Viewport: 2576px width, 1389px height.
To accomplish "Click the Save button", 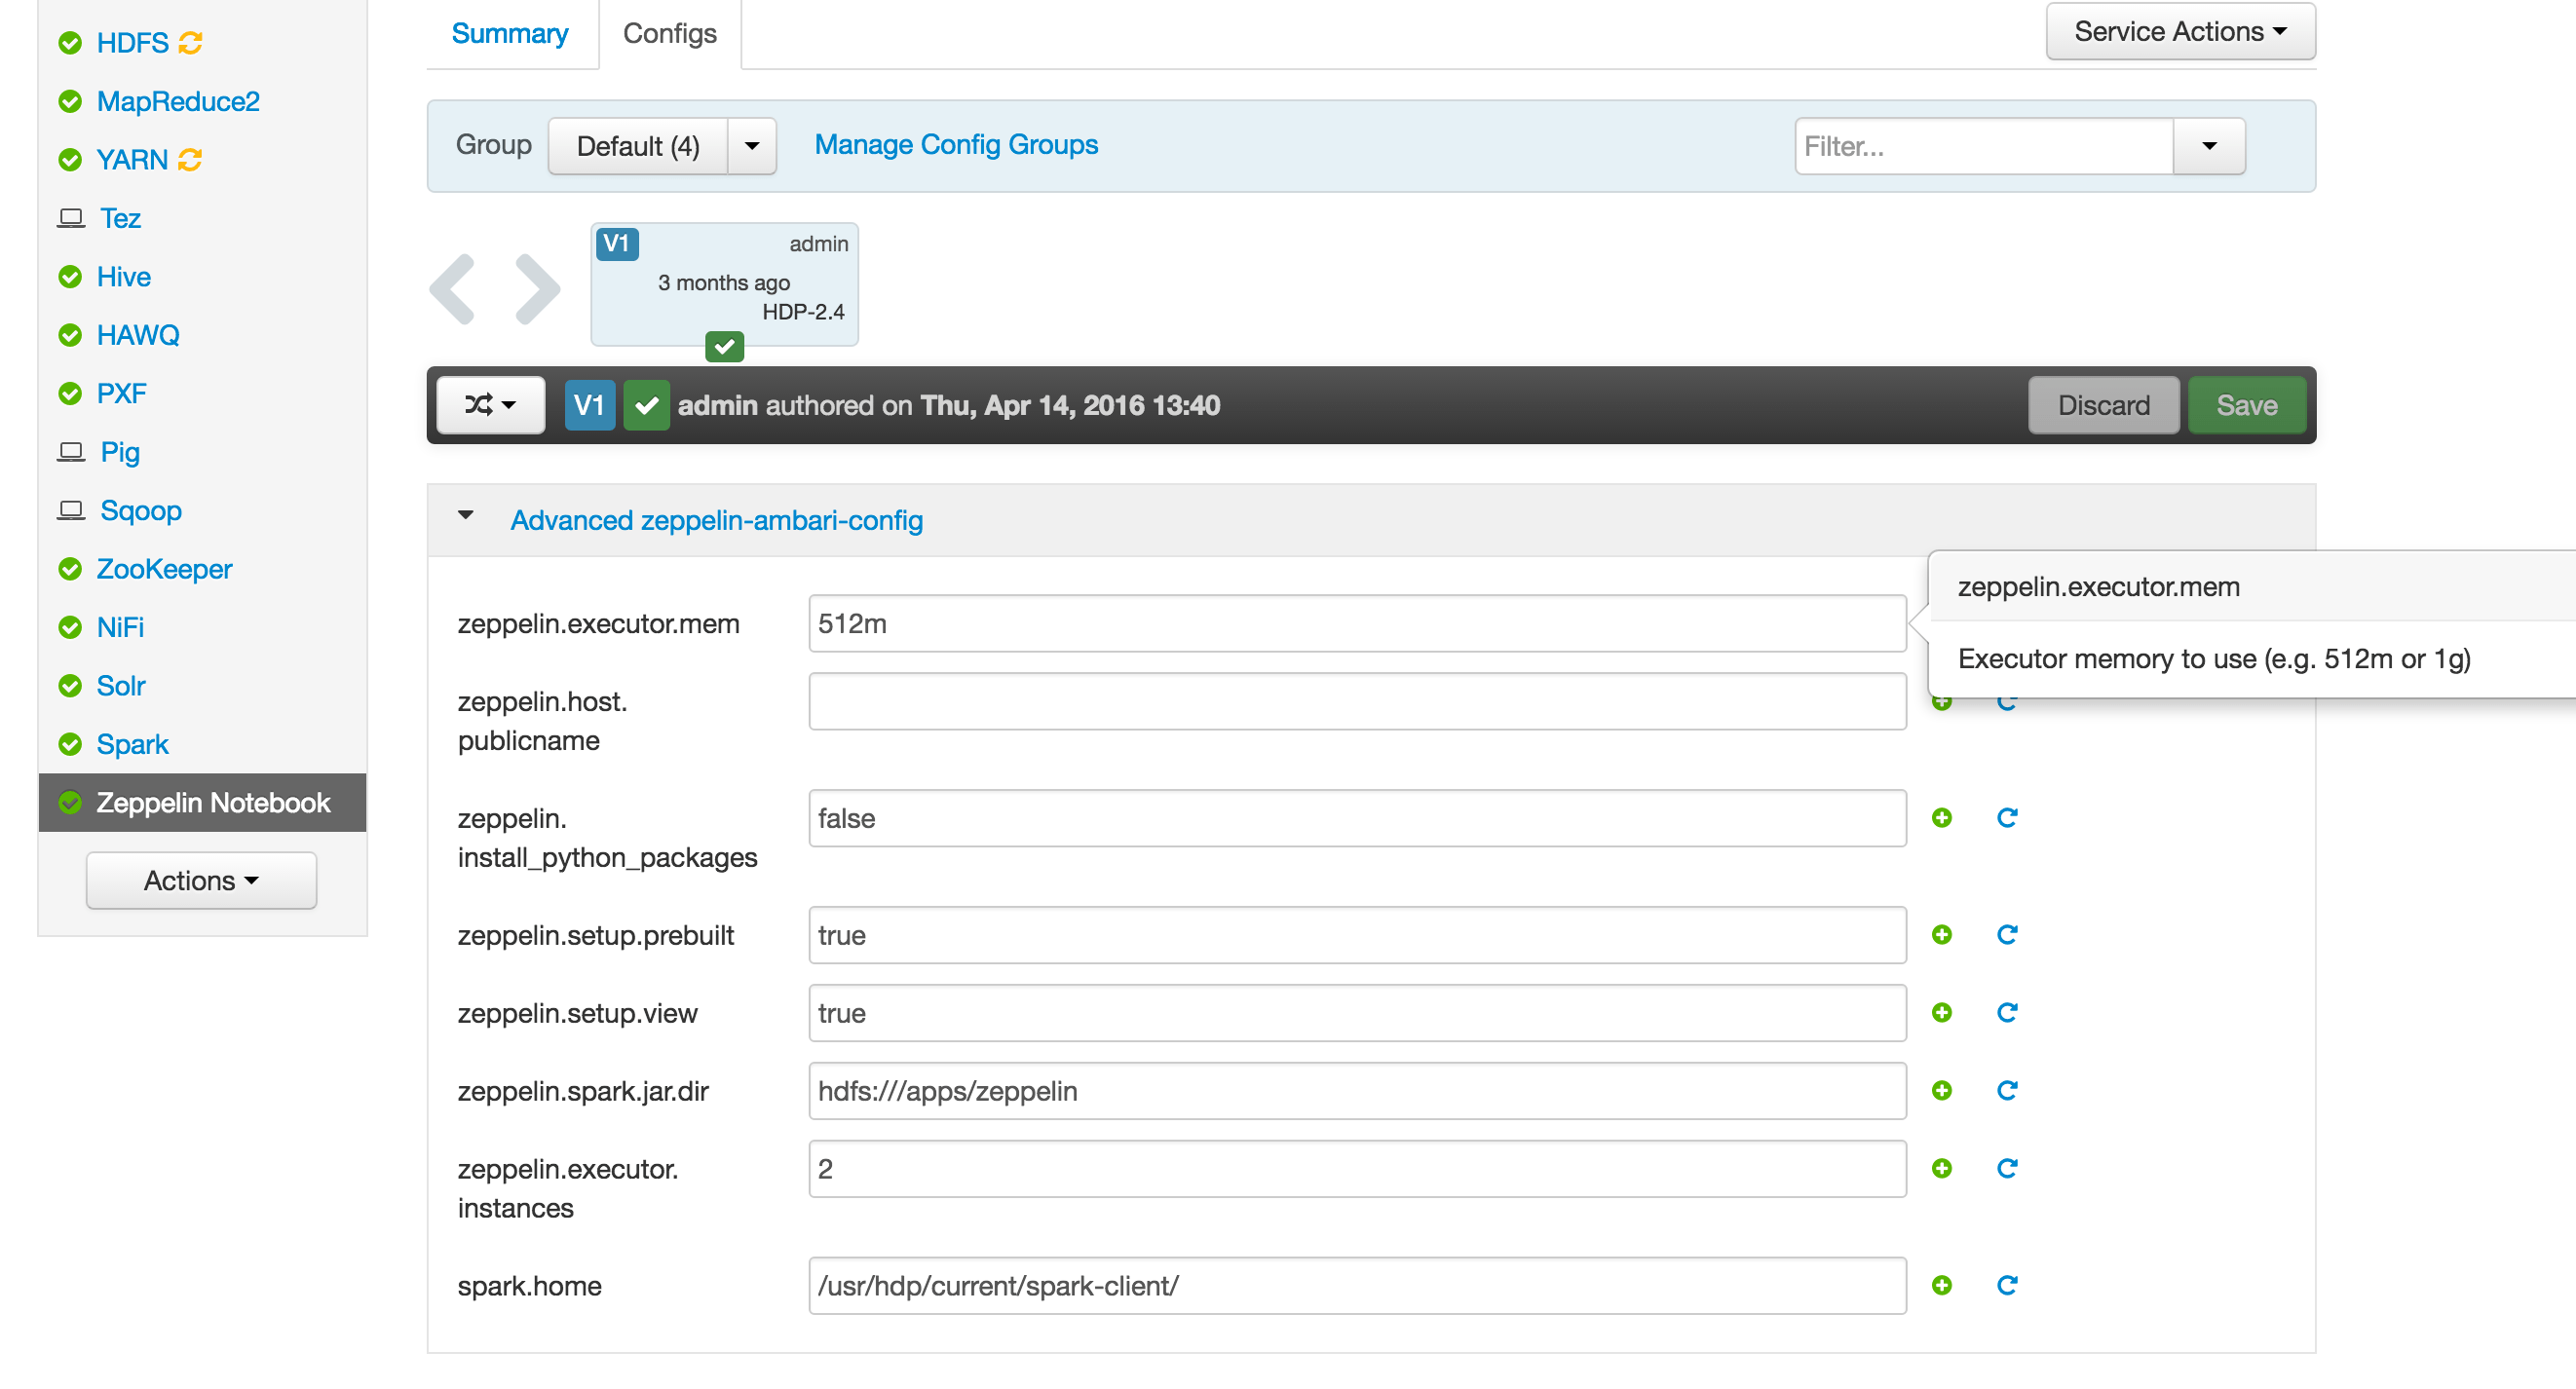I will [x=2246, y=405].
